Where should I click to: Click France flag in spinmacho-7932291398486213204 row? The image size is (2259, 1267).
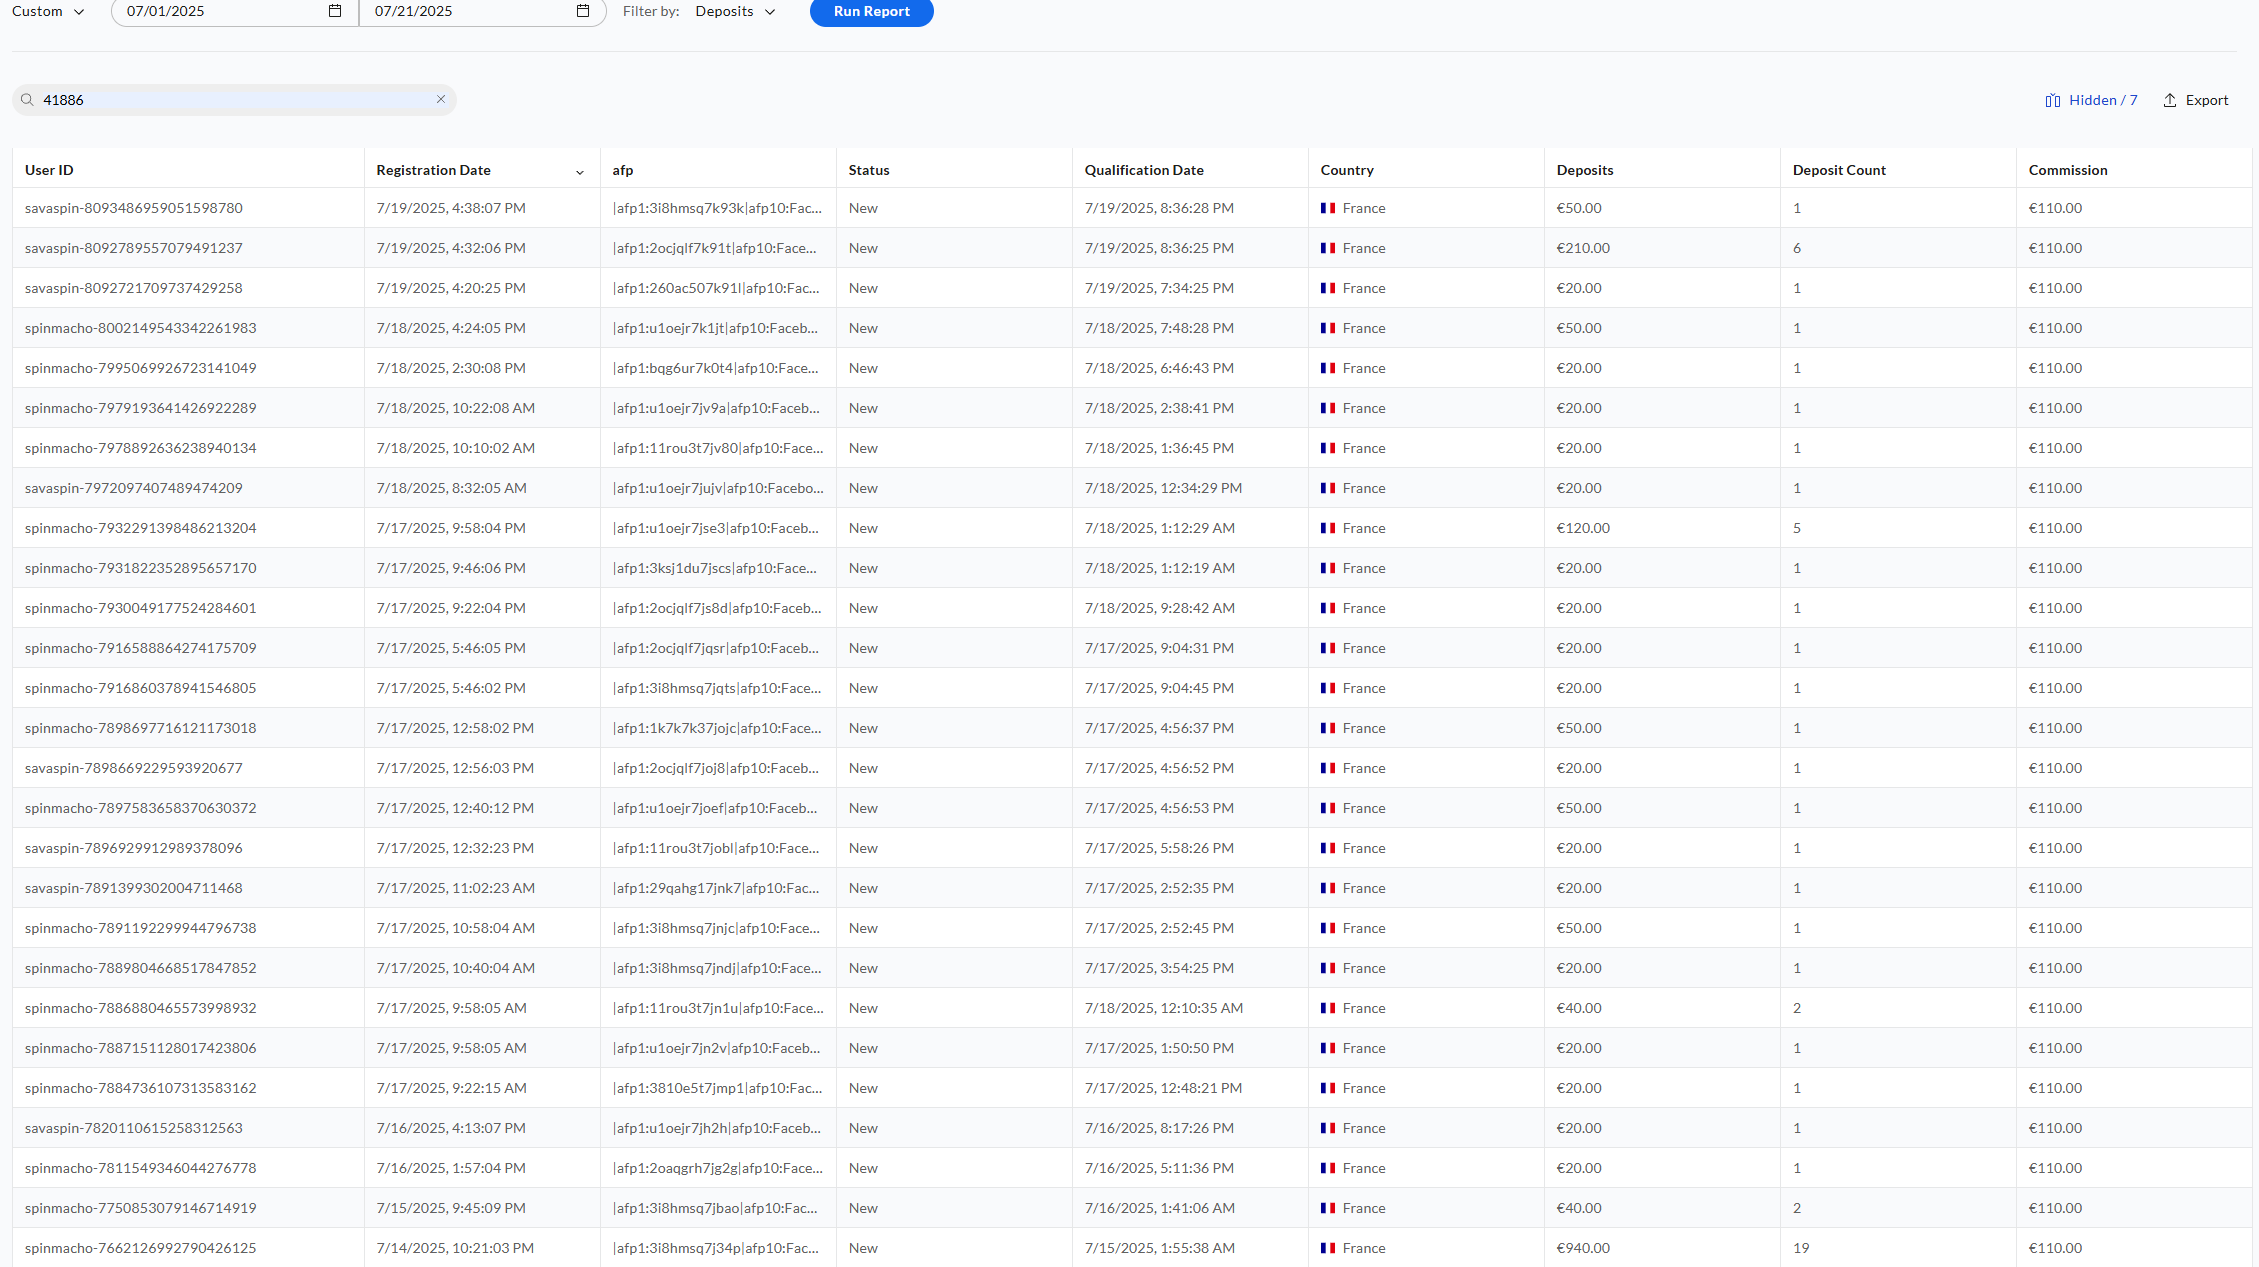[1328, 528]
